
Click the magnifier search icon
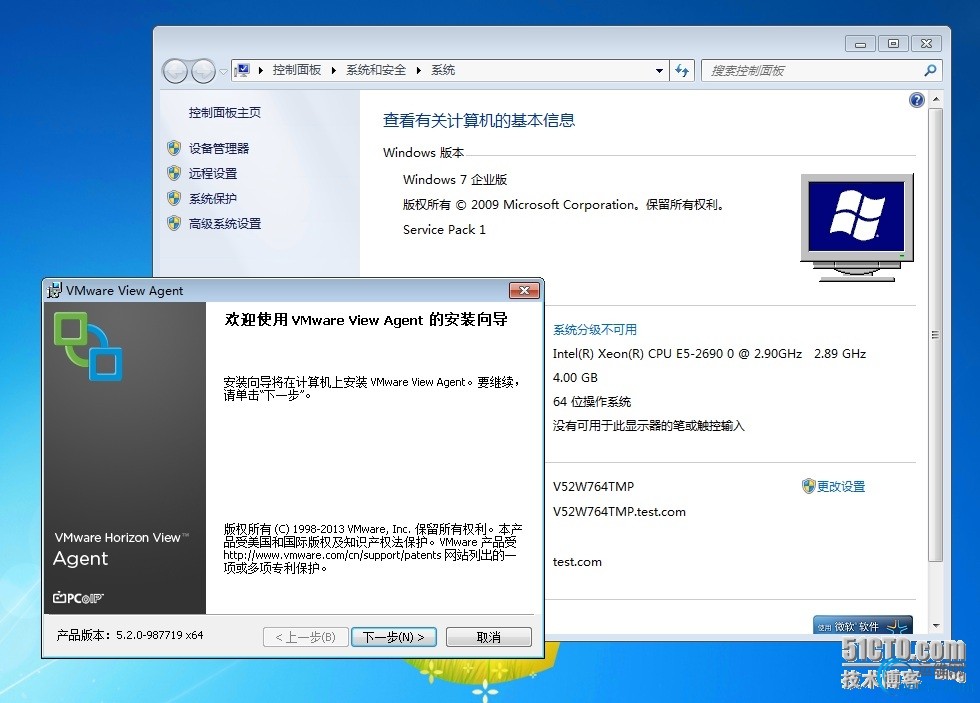click(930, 71)
